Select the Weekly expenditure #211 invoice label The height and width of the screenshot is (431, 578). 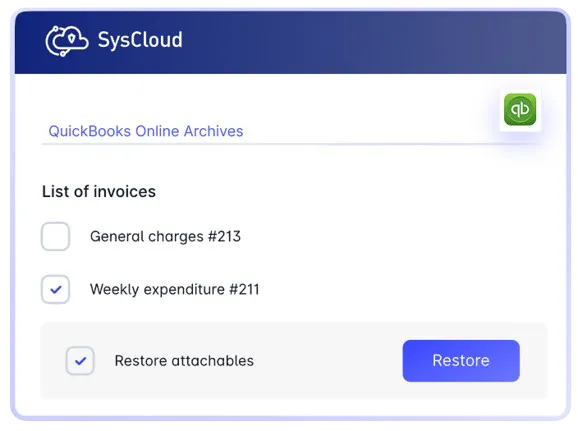(175, 289)
